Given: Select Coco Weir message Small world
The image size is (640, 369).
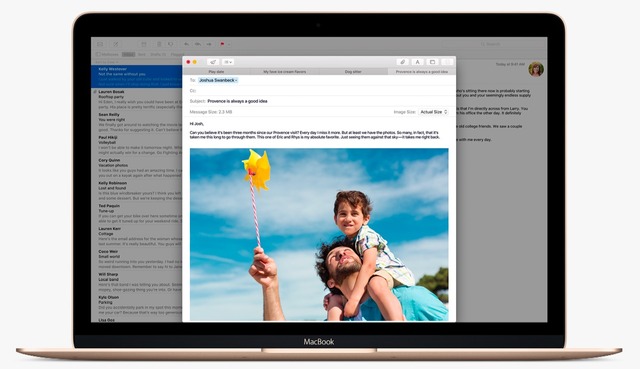Looking at the screenshot, I should tap(136, 259).
